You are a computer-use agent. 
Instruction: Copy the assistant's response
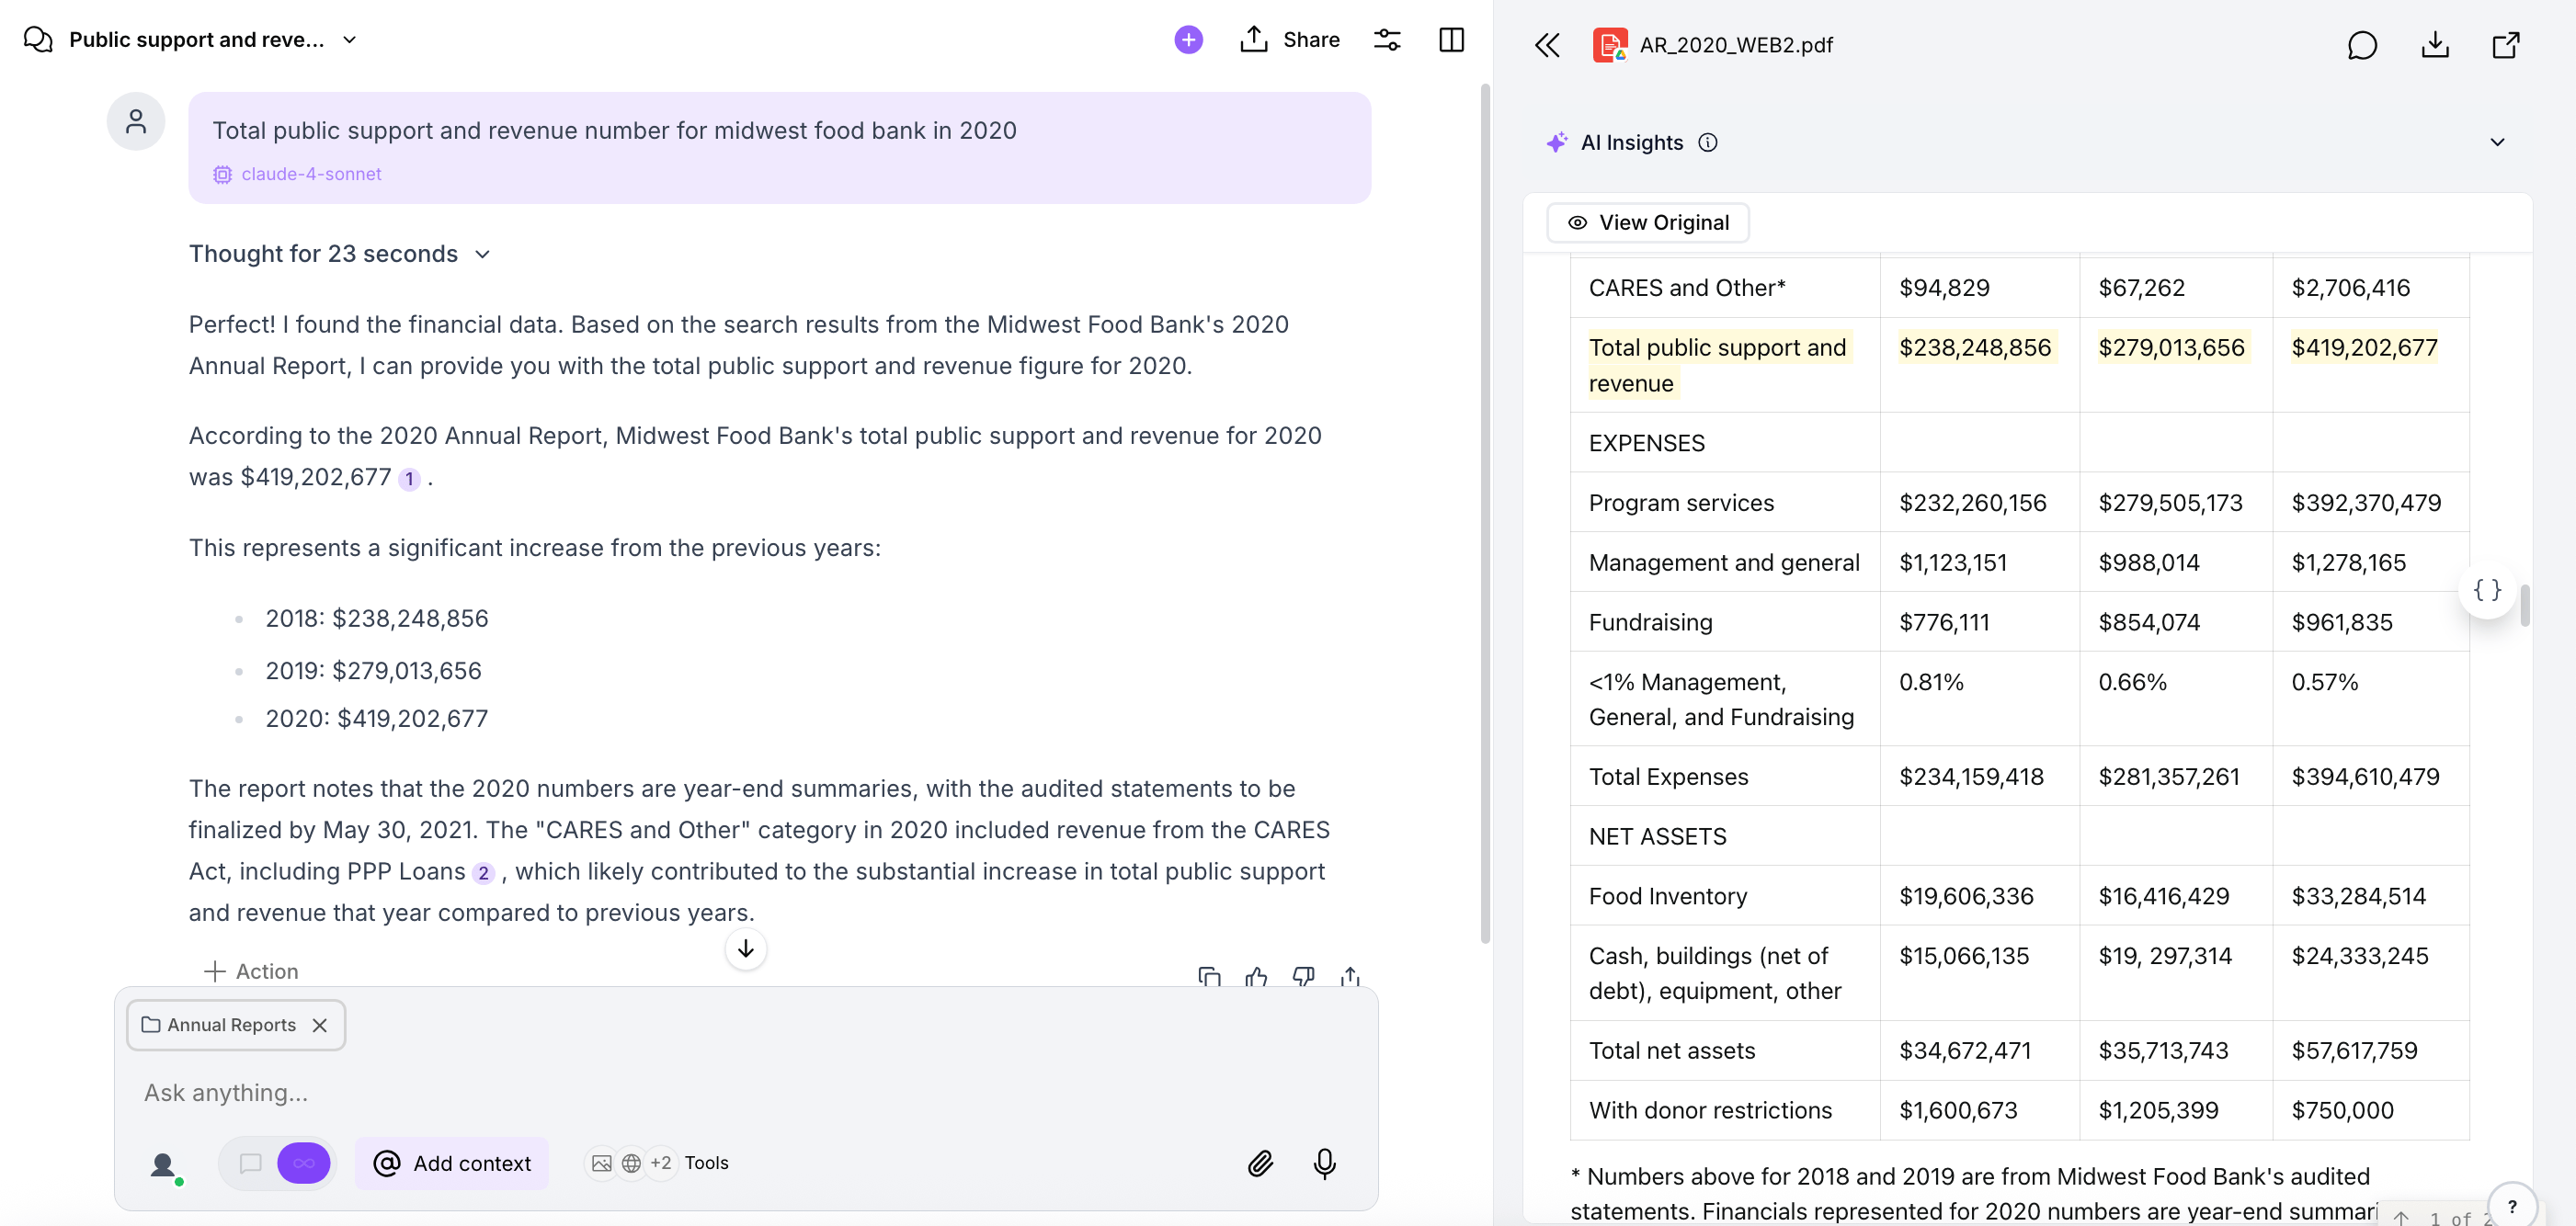point(1209,977)
